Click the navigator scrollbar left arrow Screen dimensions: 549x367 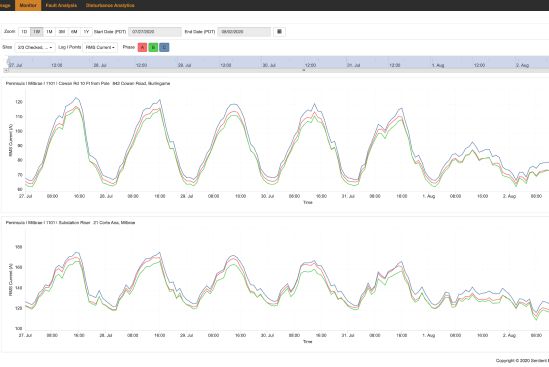(6, 70)
